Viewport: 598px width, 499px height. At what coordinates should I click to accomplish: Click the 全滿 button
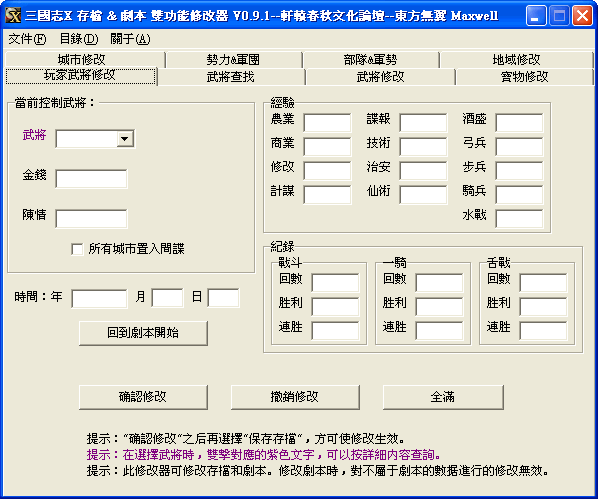443,397
